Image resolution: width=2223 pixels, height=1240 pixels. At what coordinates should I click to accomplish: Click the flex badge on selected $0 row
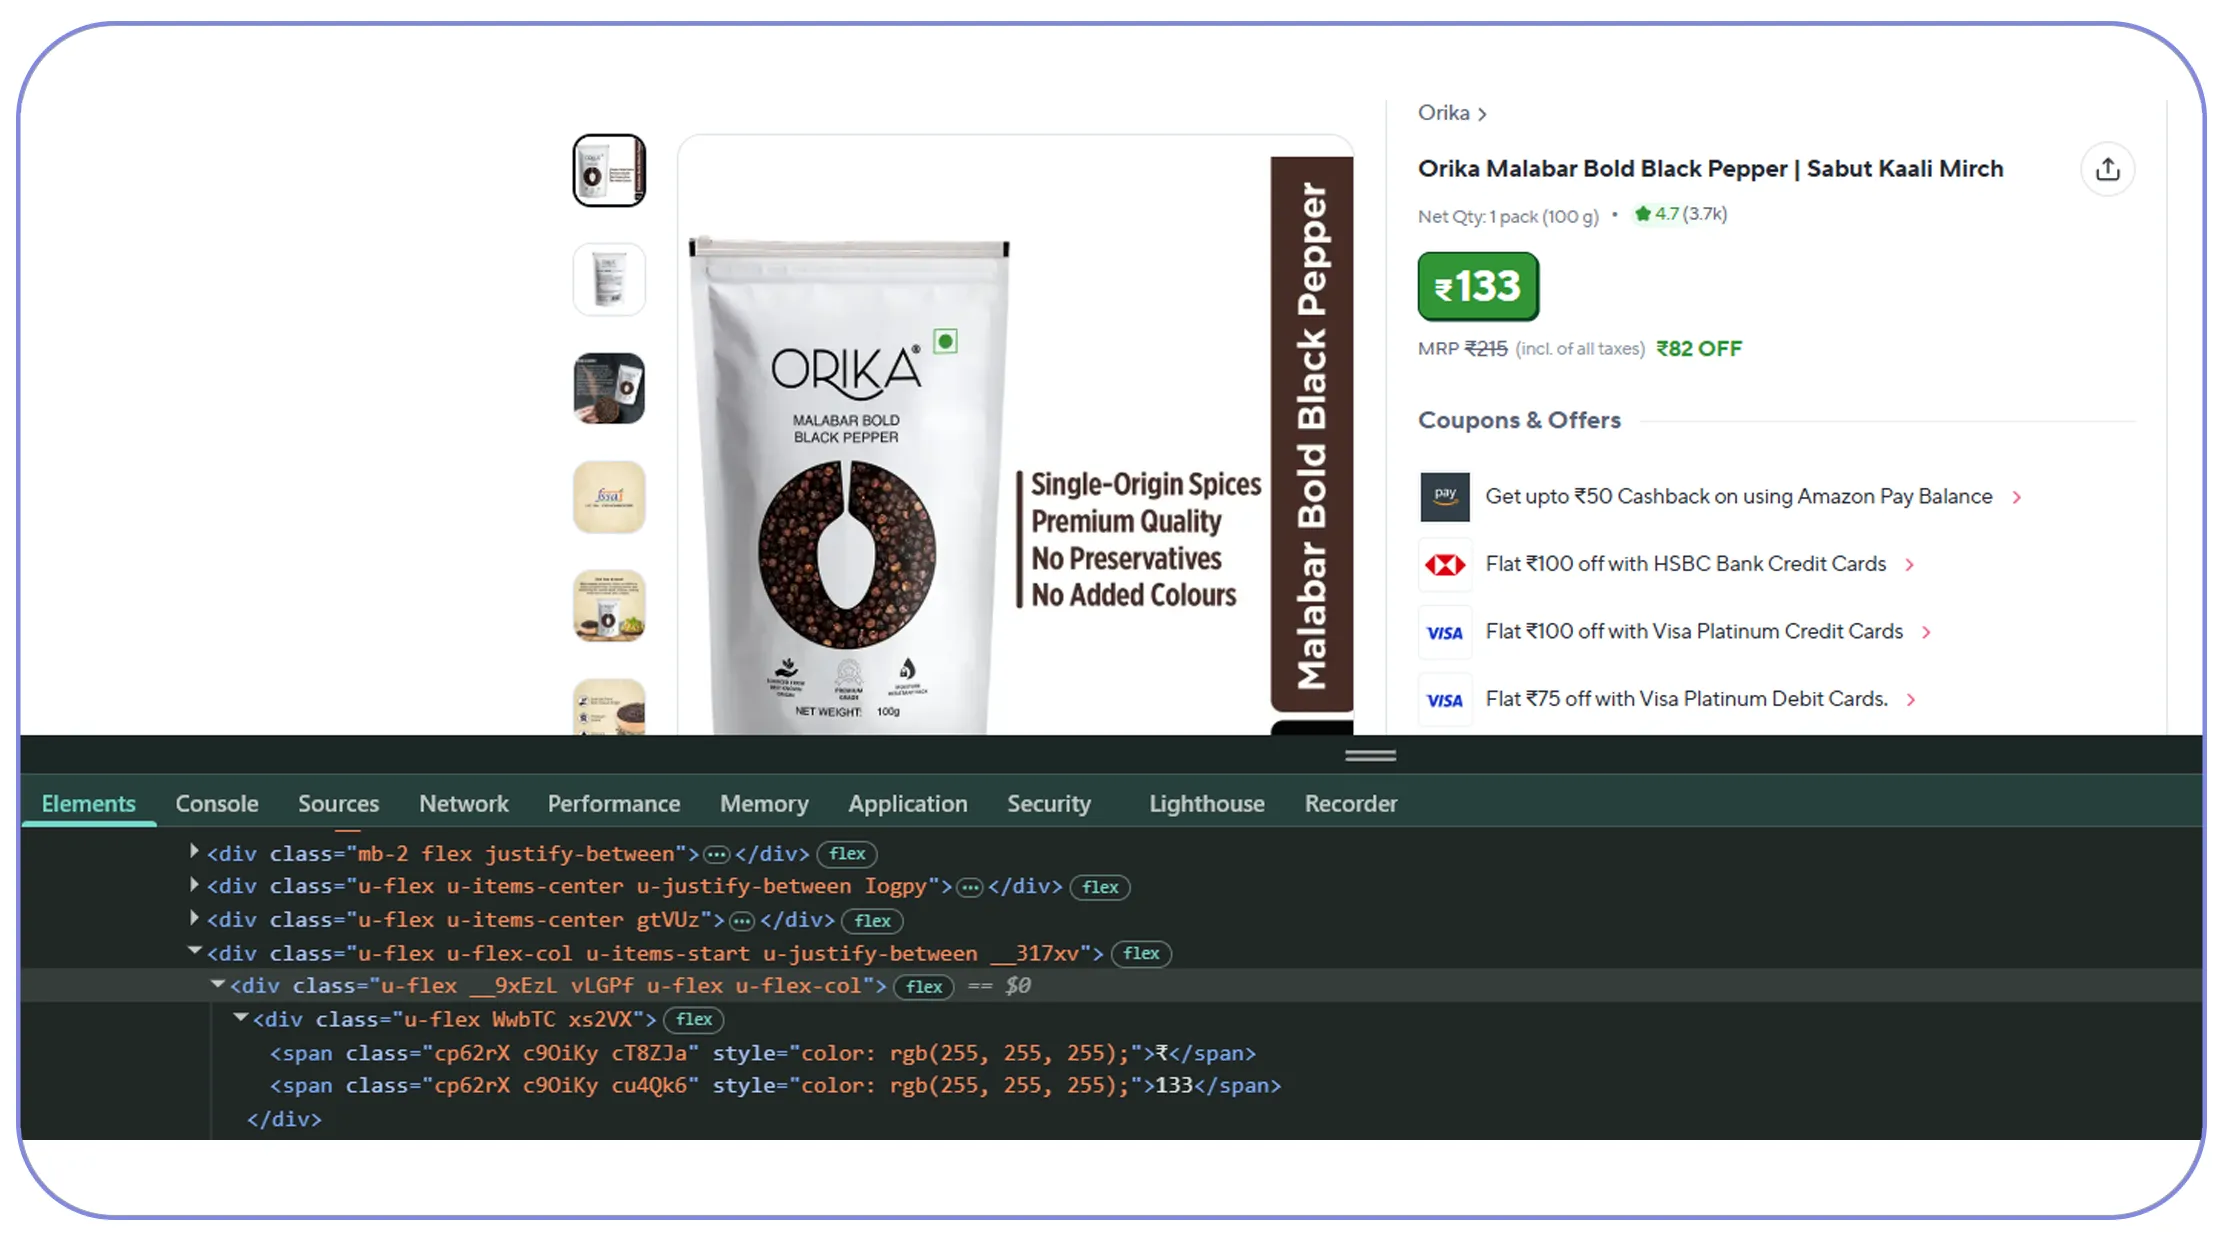924,987
